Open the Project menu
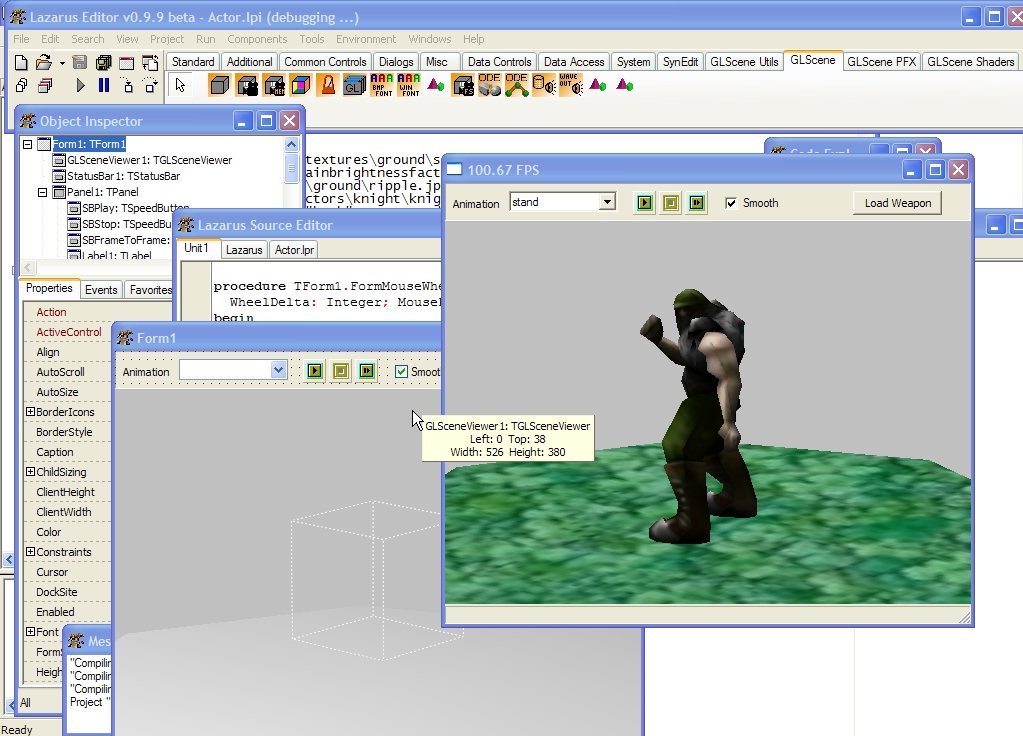This screenshot has height=736, width=1023. [167, 39]
